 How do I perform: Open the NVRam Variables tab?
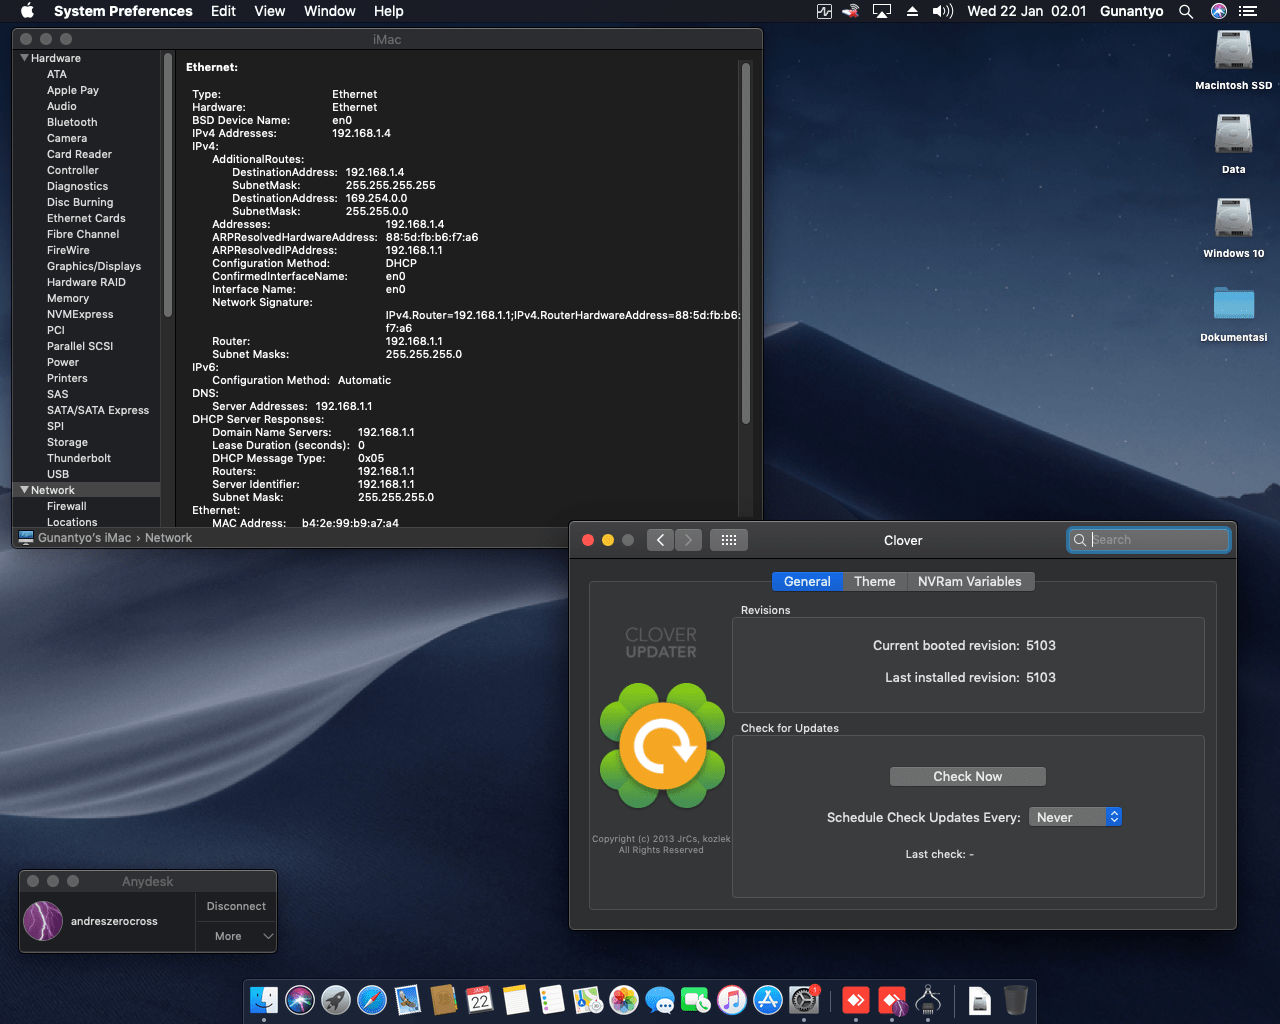[x=970, y=581]
